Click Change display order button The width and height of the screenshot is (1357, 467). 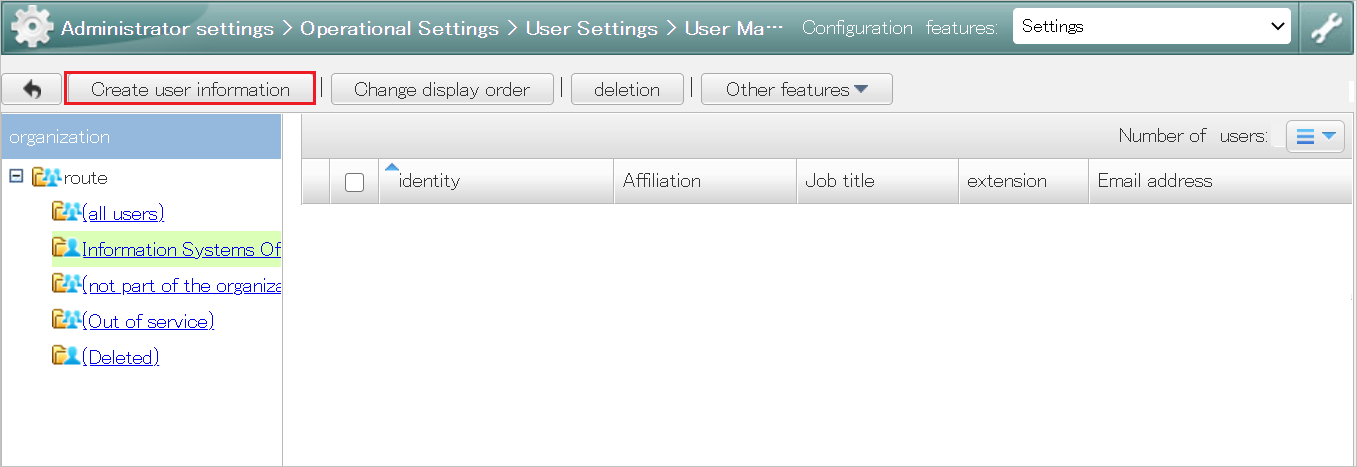click(x=442, y=89)
